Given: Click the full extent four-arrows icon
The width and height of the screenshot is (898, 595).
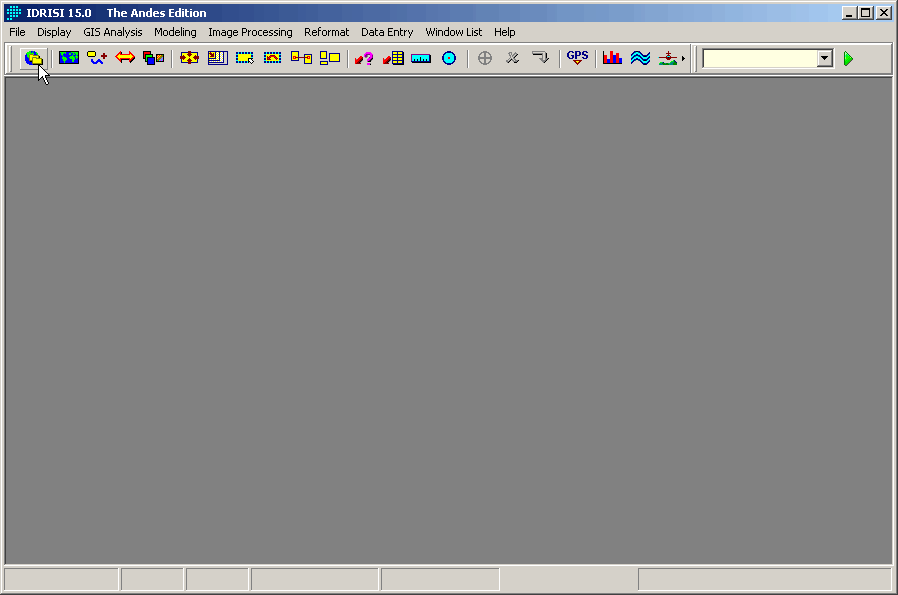Looking at the screenshot, I should [189, 58].
